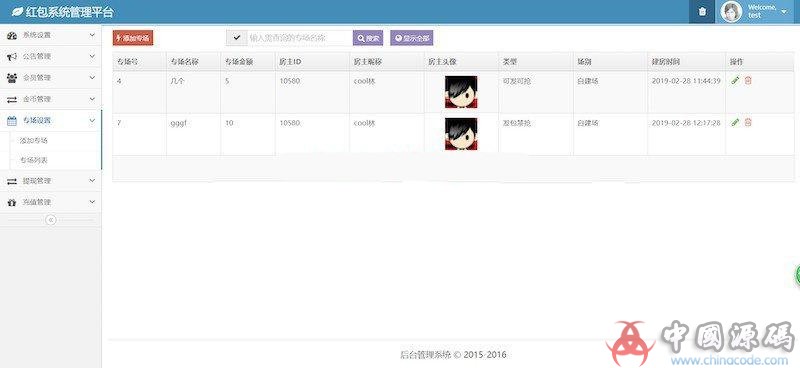The height and width of the screenshot is (368, 800).
Task: Click the timestamp 2019-02-28 11:44:39
Action: coord(686,81)
